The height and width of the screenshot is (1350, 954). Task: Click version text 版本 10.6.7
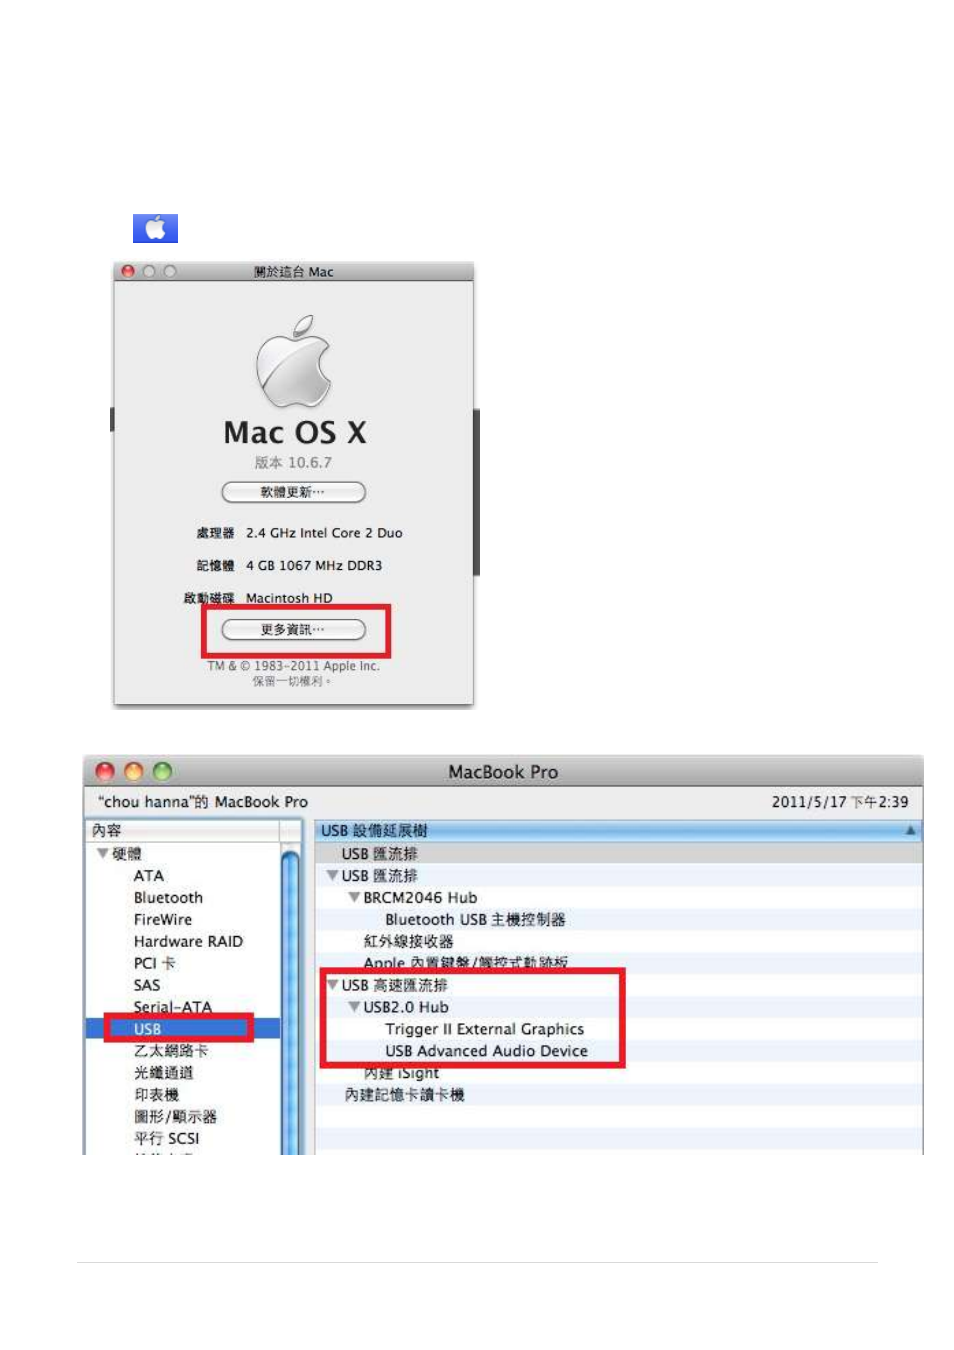293,462
